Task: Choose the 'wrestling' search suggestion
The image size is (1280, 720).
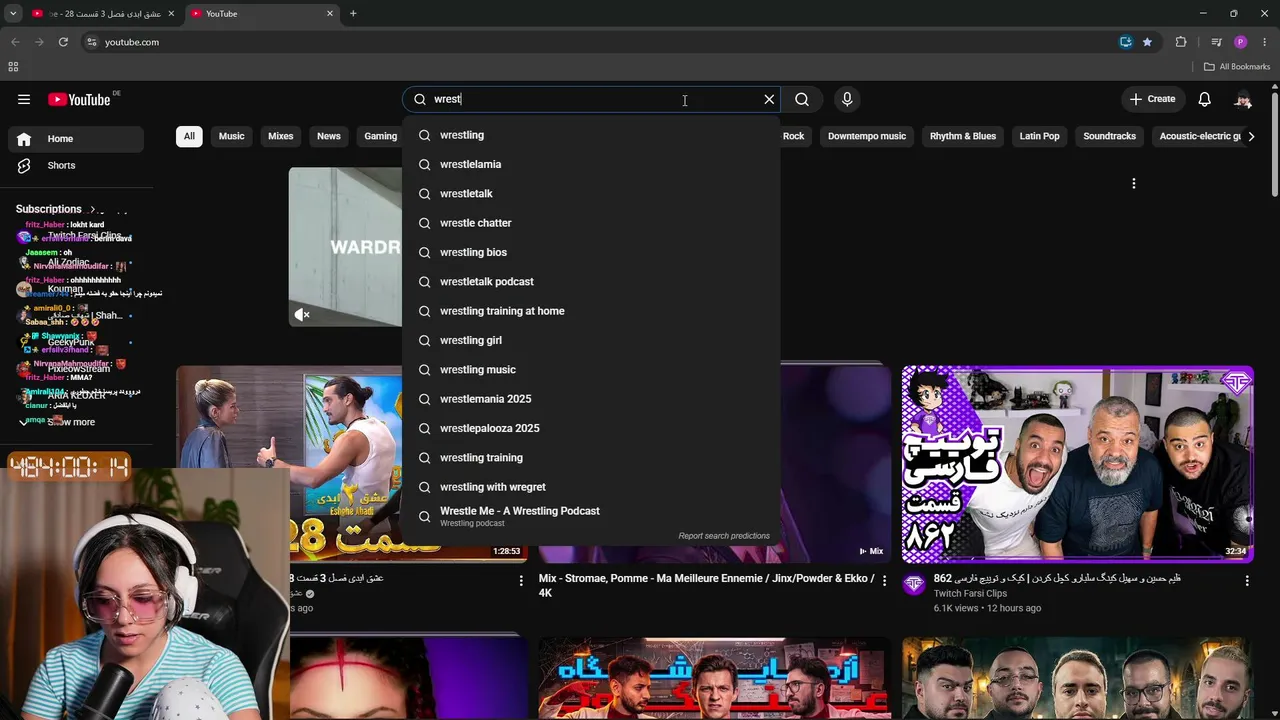Action: [591, 135]
